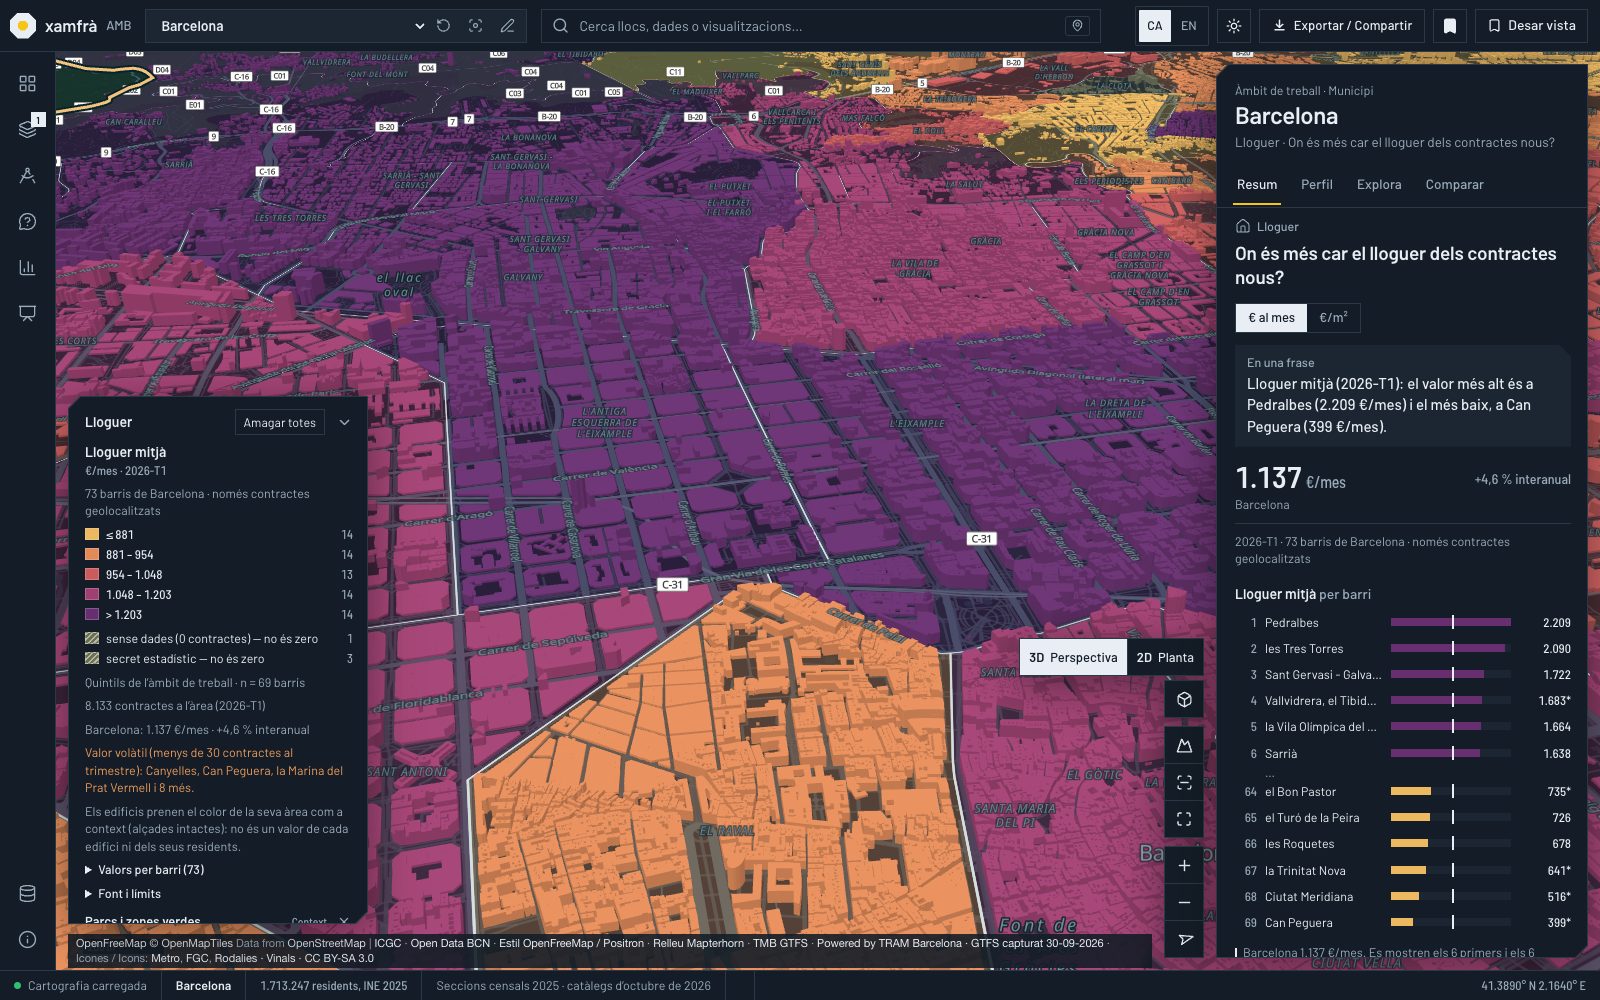Toggle the light/dark theme sun button

click(1234, 26)
